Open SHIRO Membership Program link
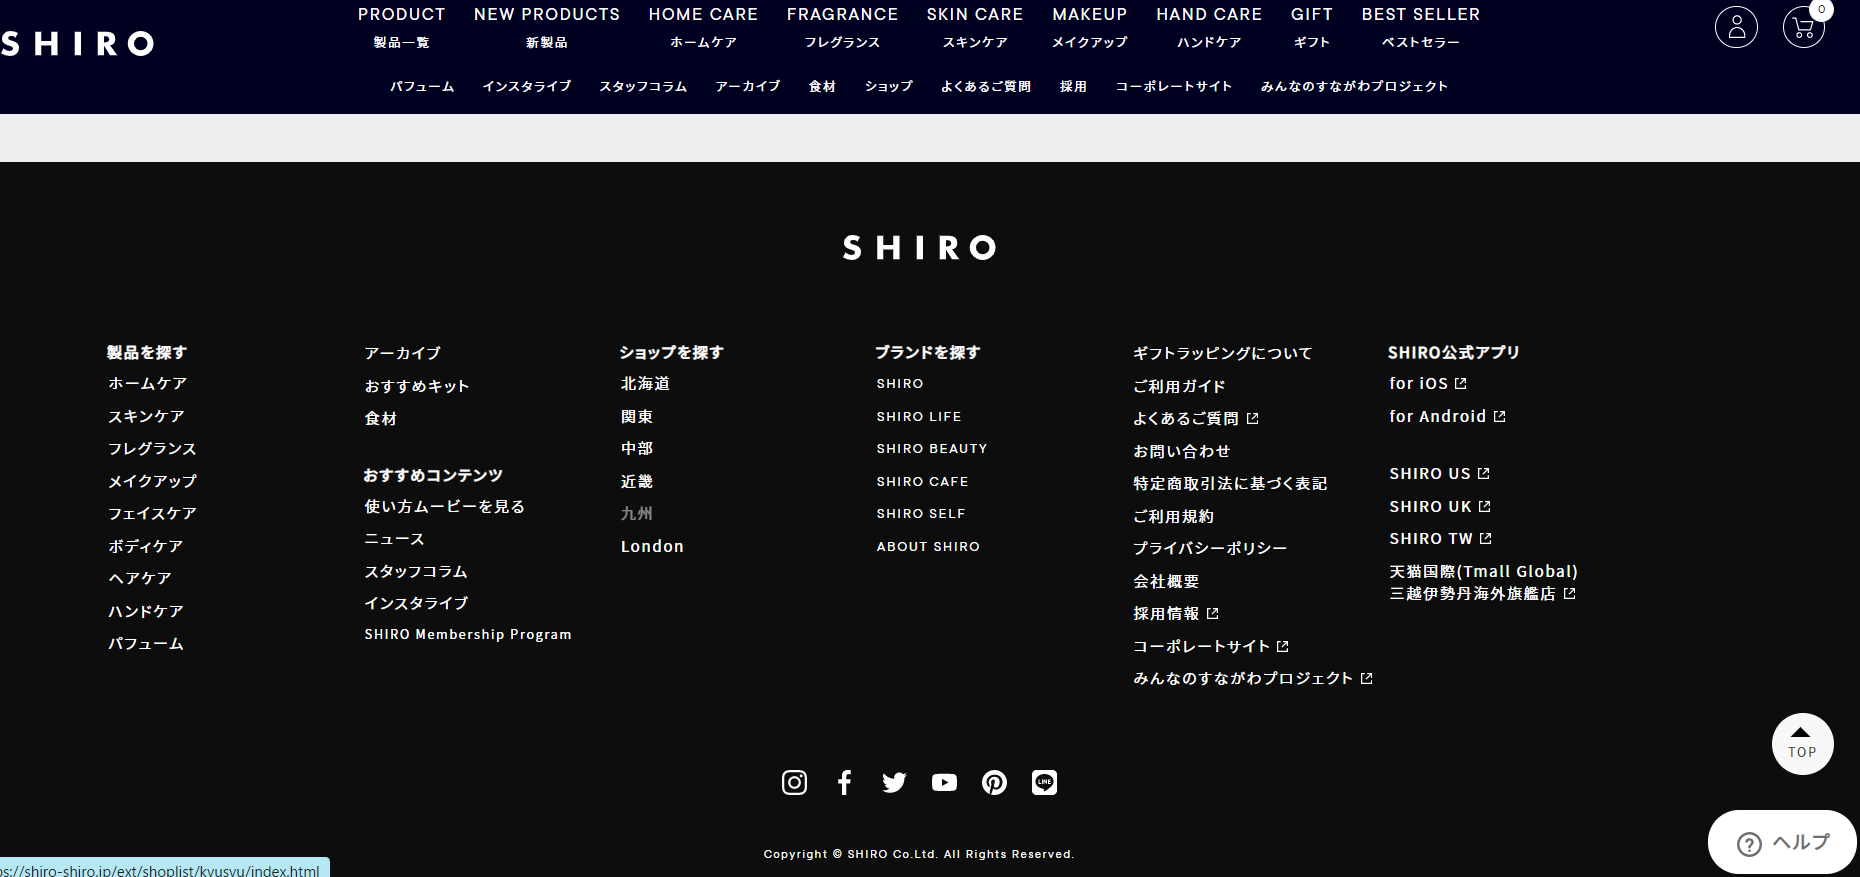Viewport: 1860px width, 877px height. [x=468, y=634]
